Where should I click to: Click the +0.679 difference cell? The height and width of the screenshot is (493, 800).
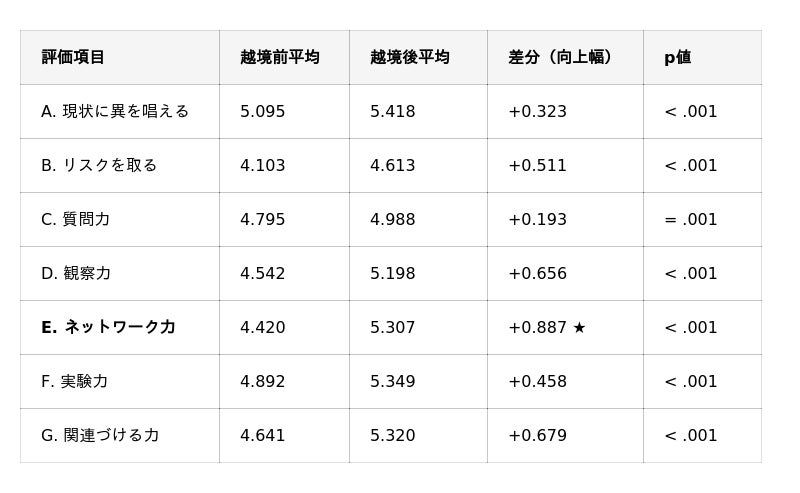tap(537, 436)
